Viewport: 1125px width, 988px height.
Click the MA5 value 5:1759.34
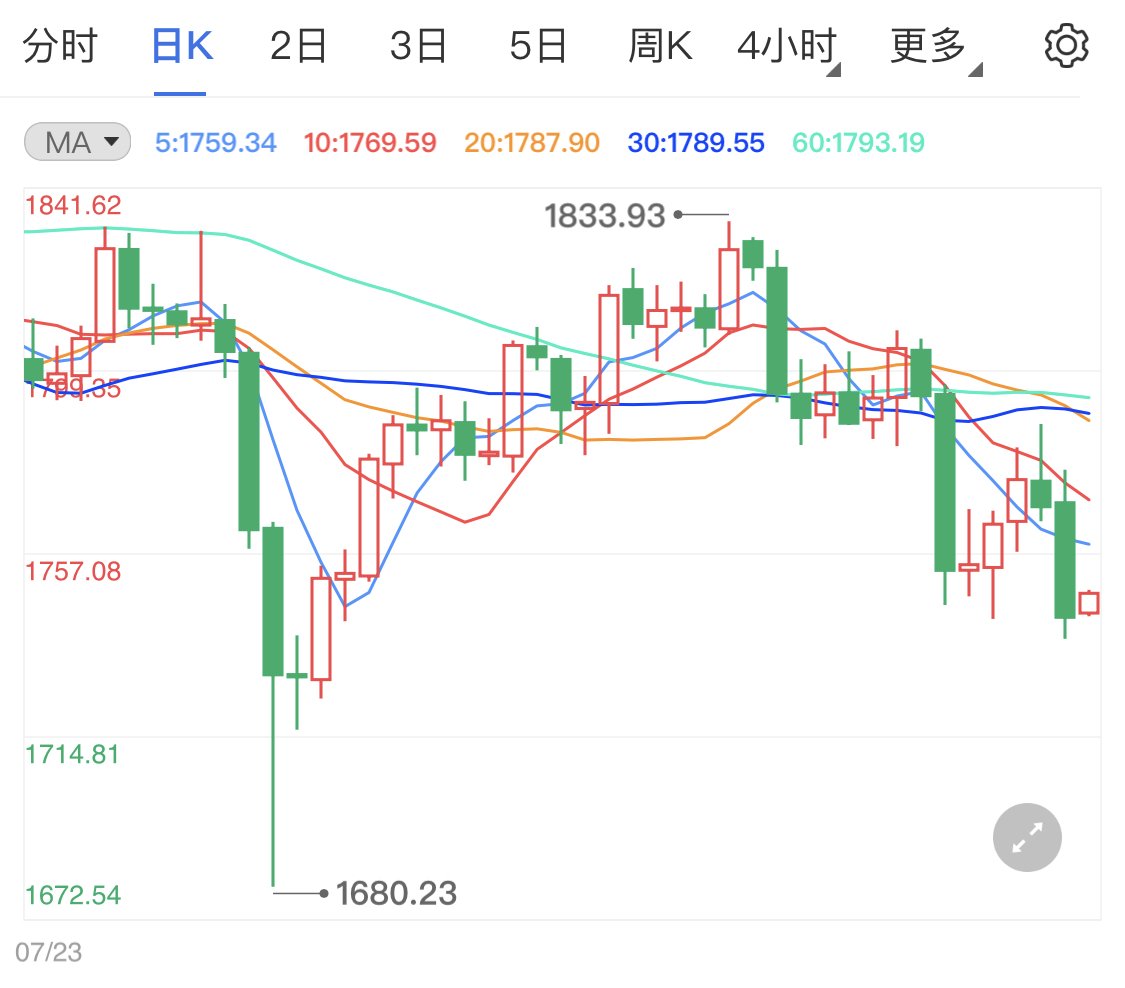[x=215, y=143]
